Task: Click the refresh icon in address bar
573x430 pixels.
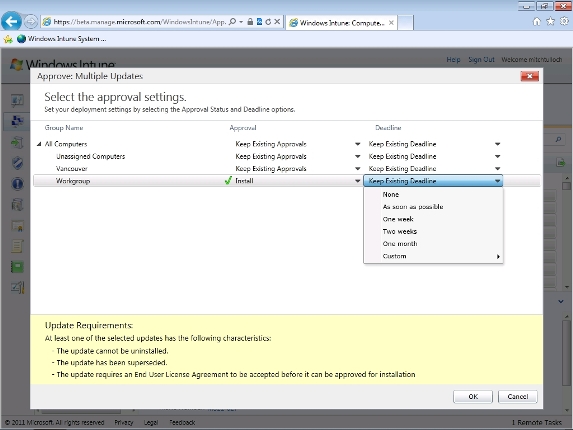Action: pyautogui.click(x=268, y=22)
